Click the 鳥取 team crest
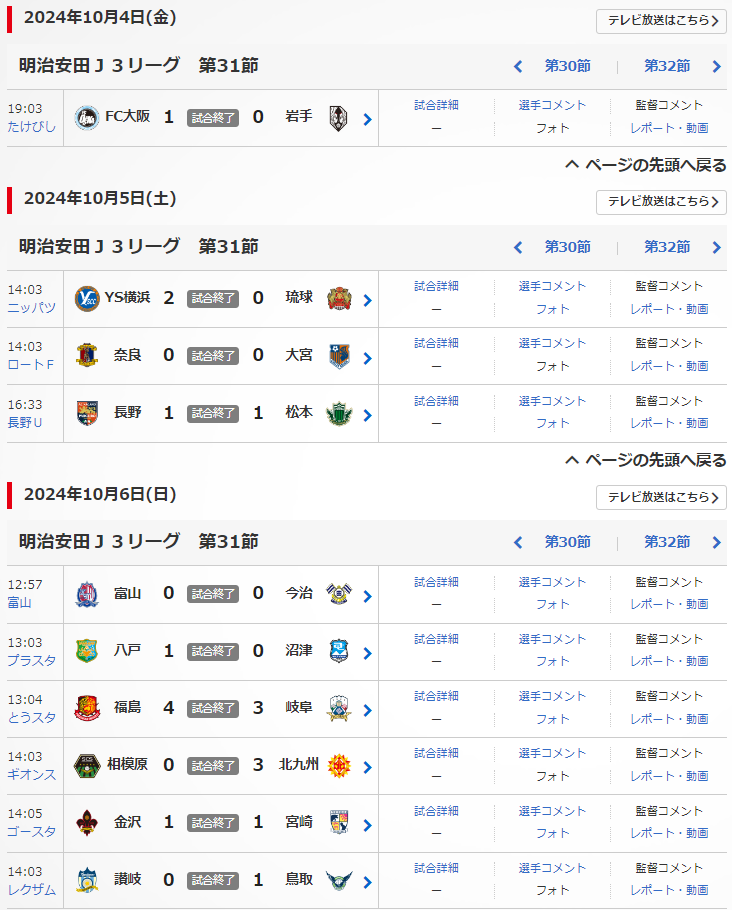Screen dimensions: 732x910 click(x=338, y=880)
